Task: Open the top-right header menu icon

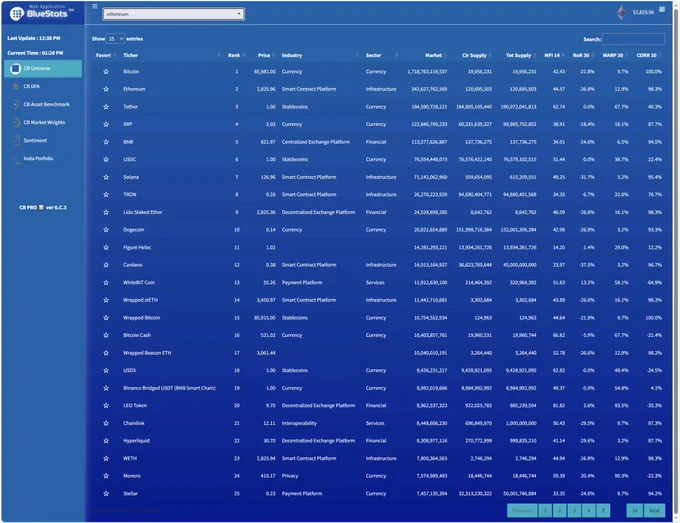Action: [662, 9]
